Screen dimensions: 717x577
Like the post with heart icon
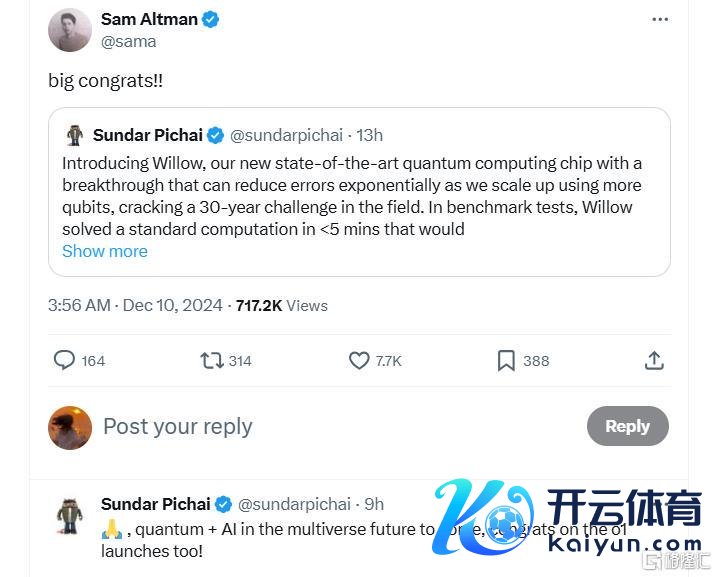coord(359,360)
